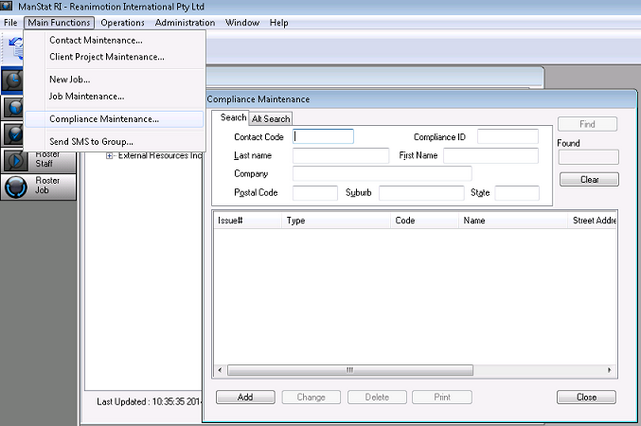Viewport: 641px width, 426px height.
Task: Open New Job from Main Functions menu
Action: (69, 79)
